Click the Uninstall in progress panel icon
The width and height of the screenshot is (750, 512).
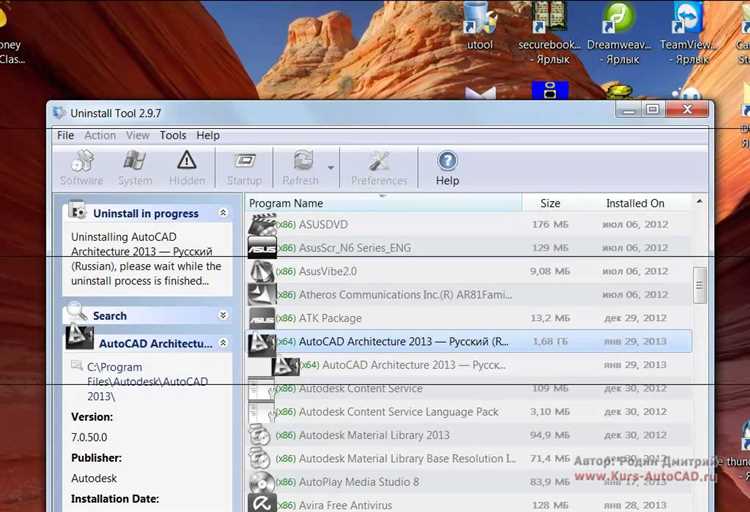pyautogui.click(x=77, y=210)
